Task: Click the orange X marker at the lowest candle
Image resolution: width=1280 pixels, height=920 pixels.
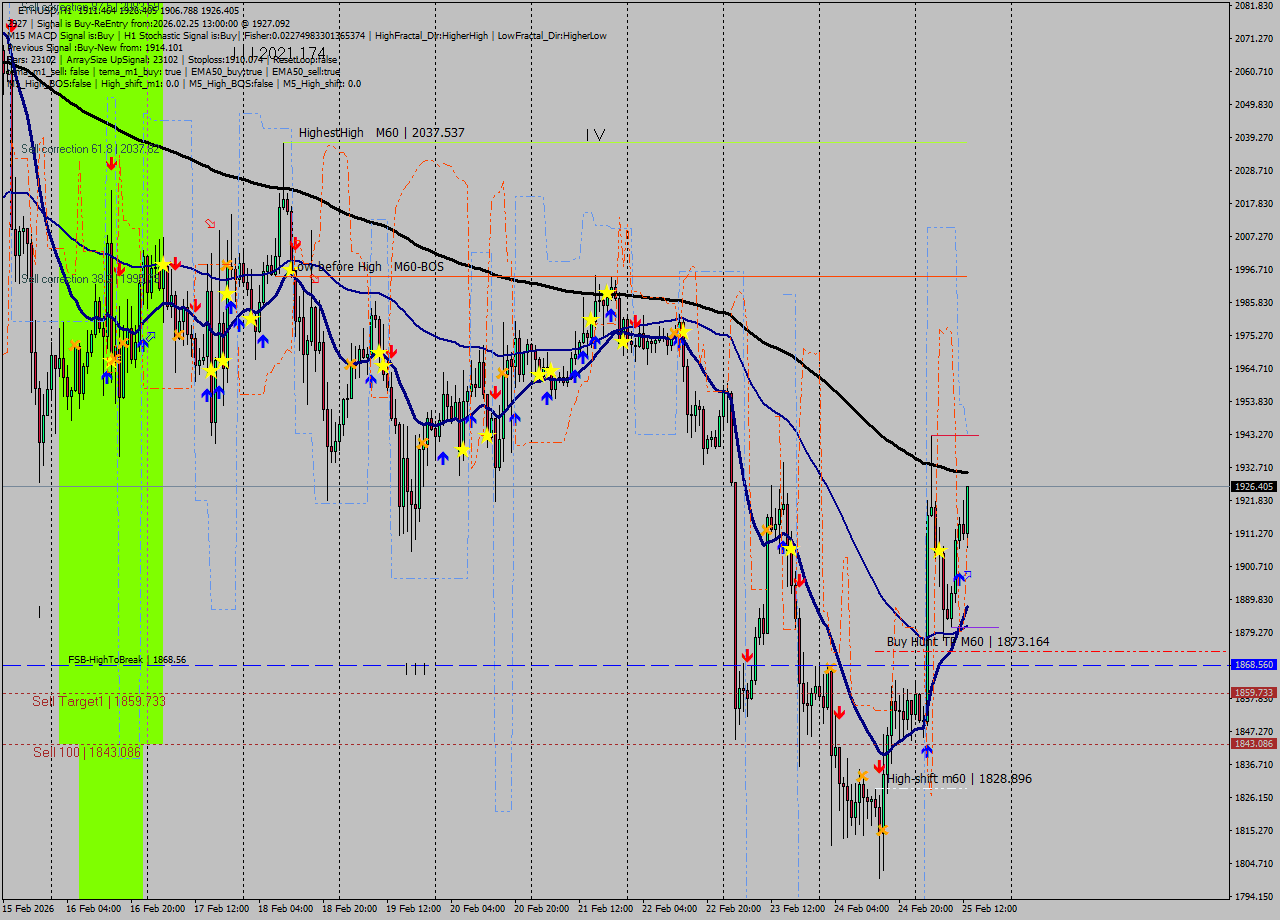Action: coord(882,830)
